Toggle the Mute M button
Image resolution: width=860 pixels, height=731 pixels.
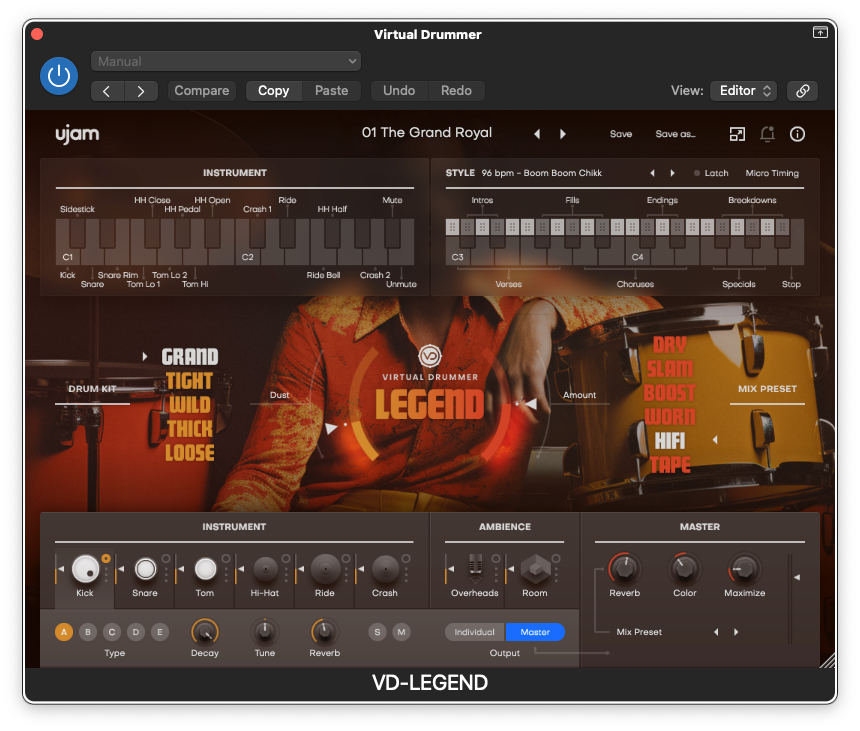(x=401, y=632)
